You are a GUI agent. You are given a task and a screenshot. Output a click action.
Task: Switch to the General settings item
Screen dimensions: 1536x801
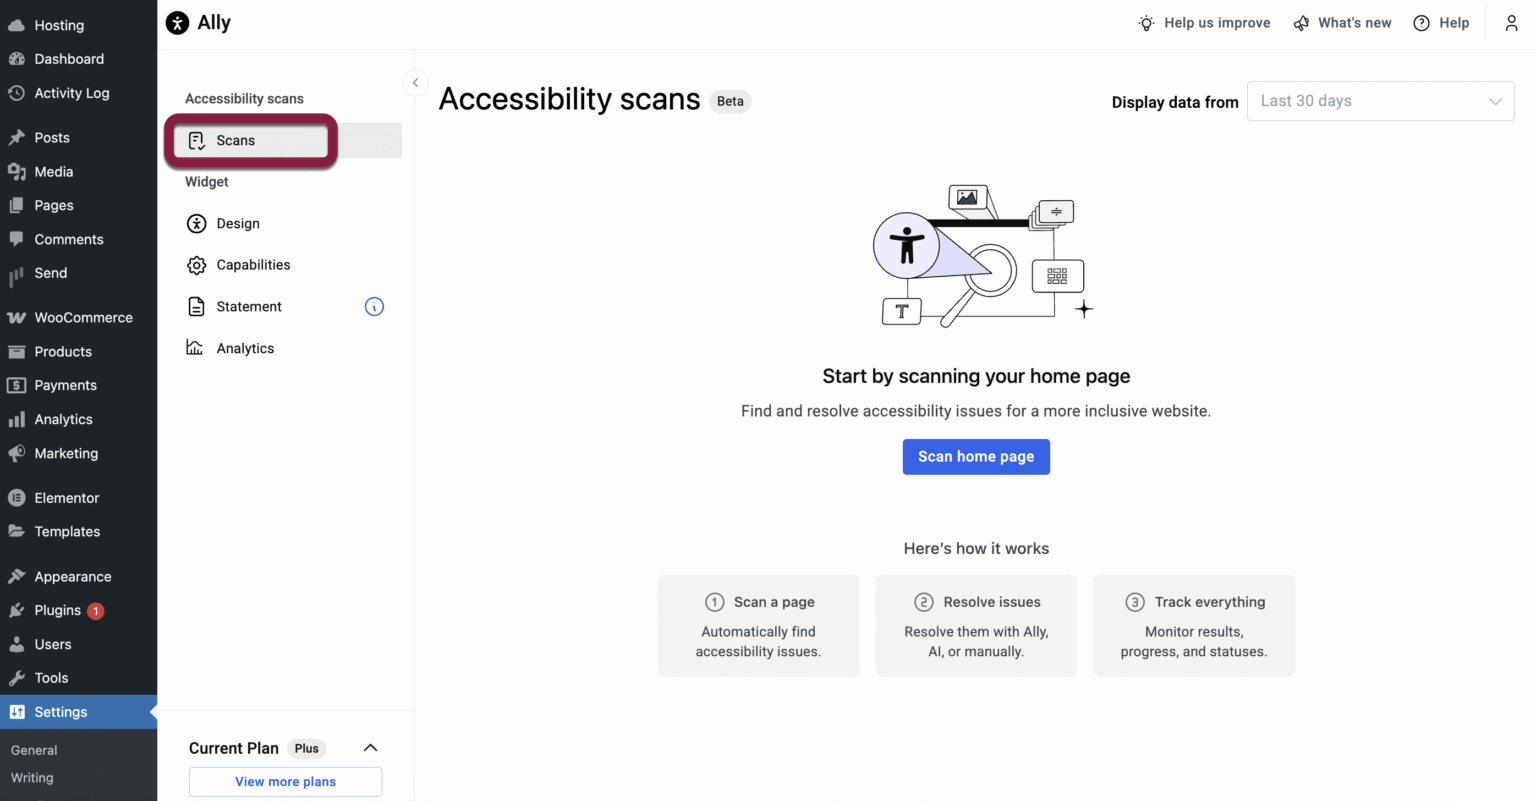33,749
